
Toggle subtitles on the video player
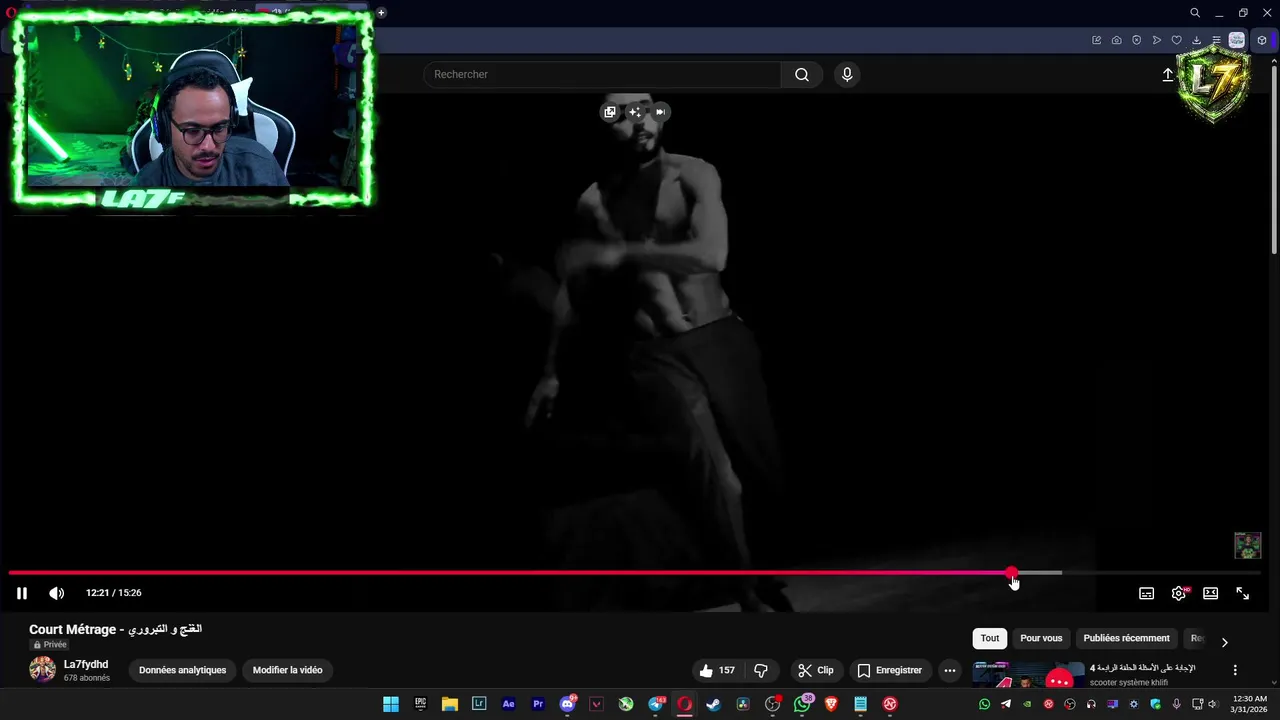1147,593
